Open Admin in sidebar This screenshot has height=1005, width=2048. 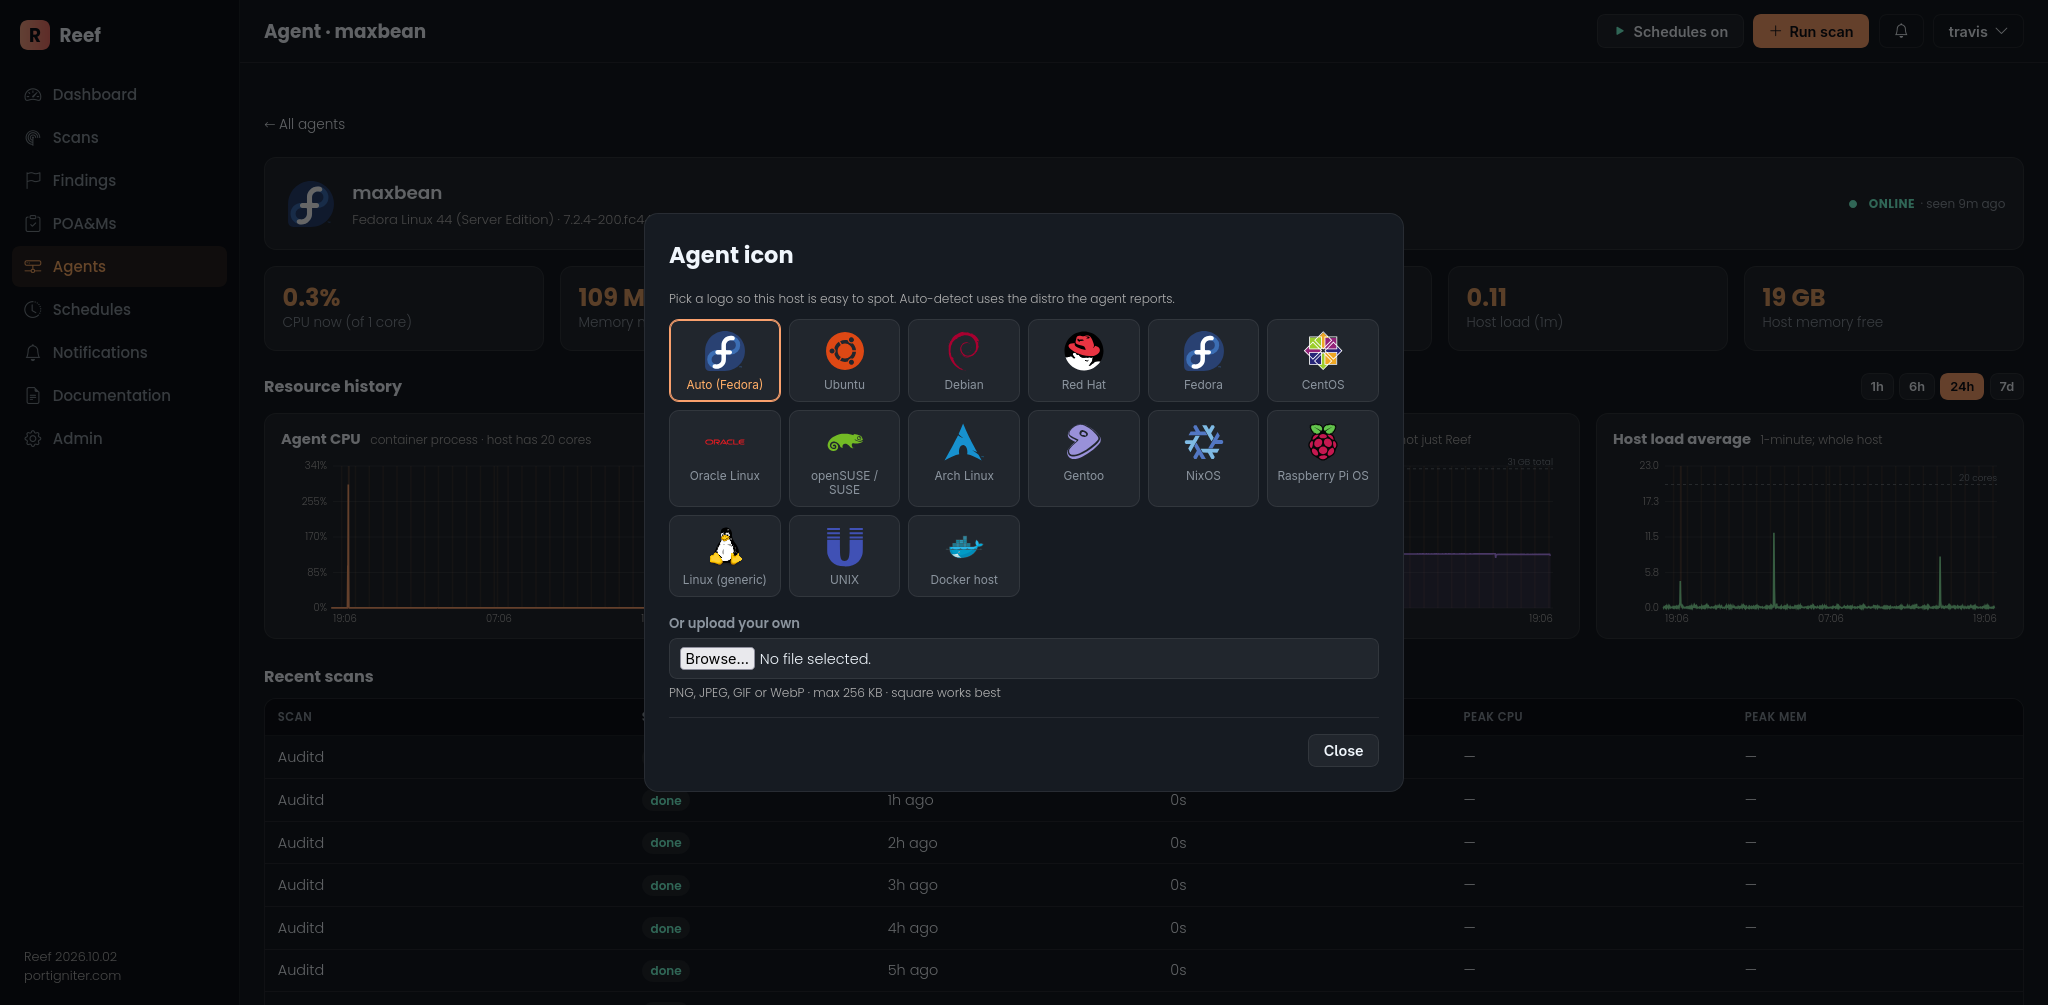pos(119,438)
